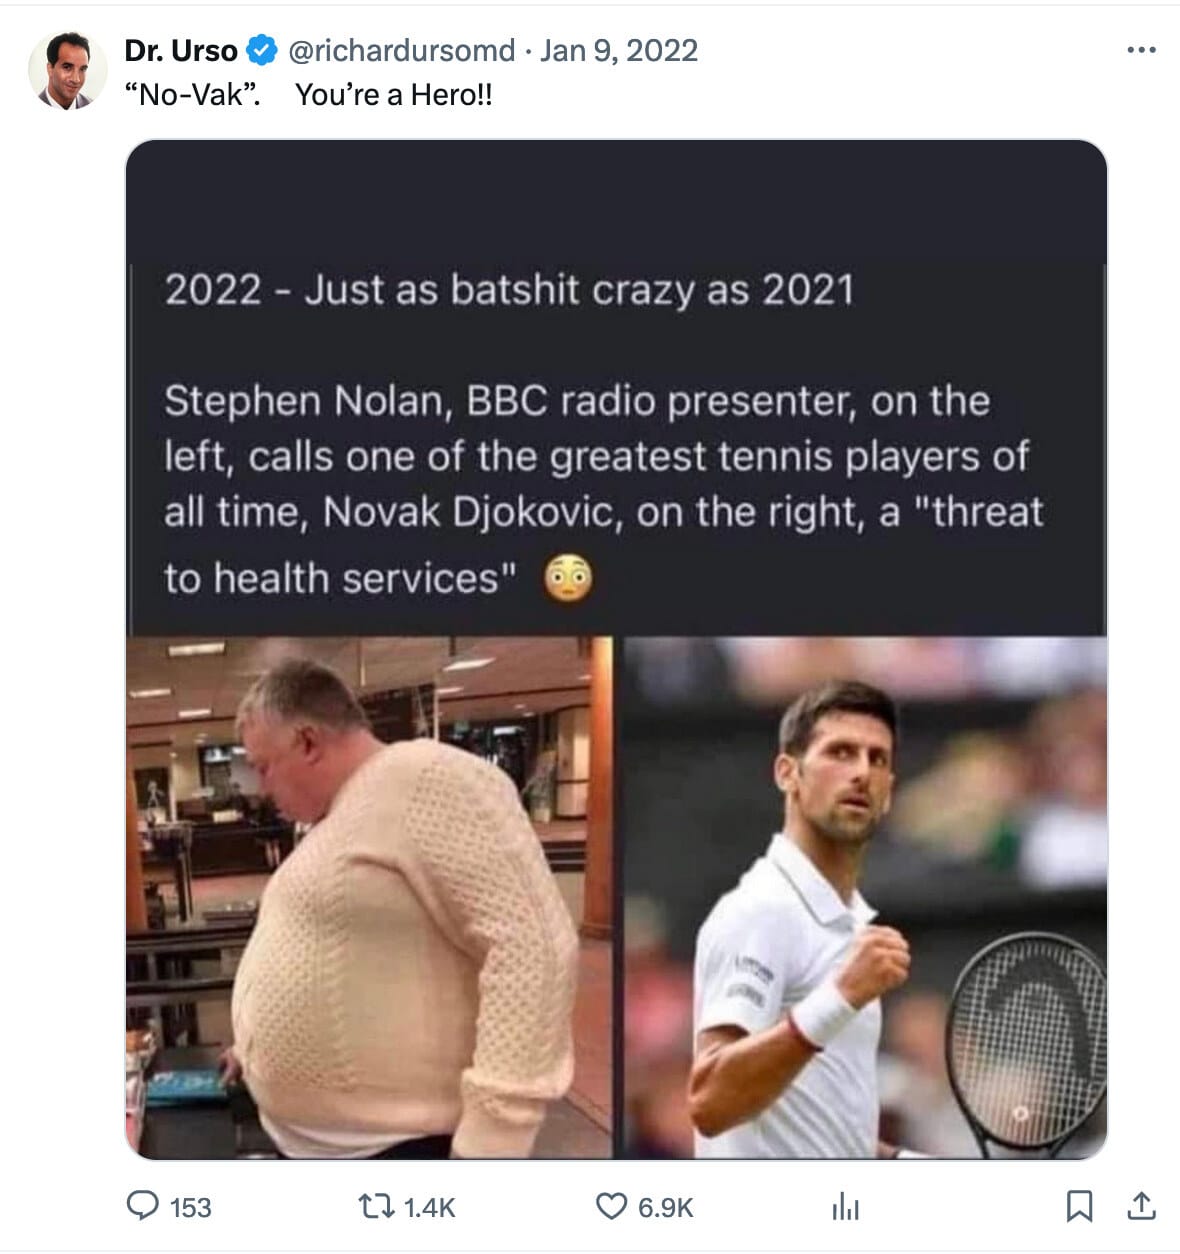The height and width of the screenshot is (1254, 1180).
Task: Open Dr. Urso's profile avatar
Action: coord(68,70)
